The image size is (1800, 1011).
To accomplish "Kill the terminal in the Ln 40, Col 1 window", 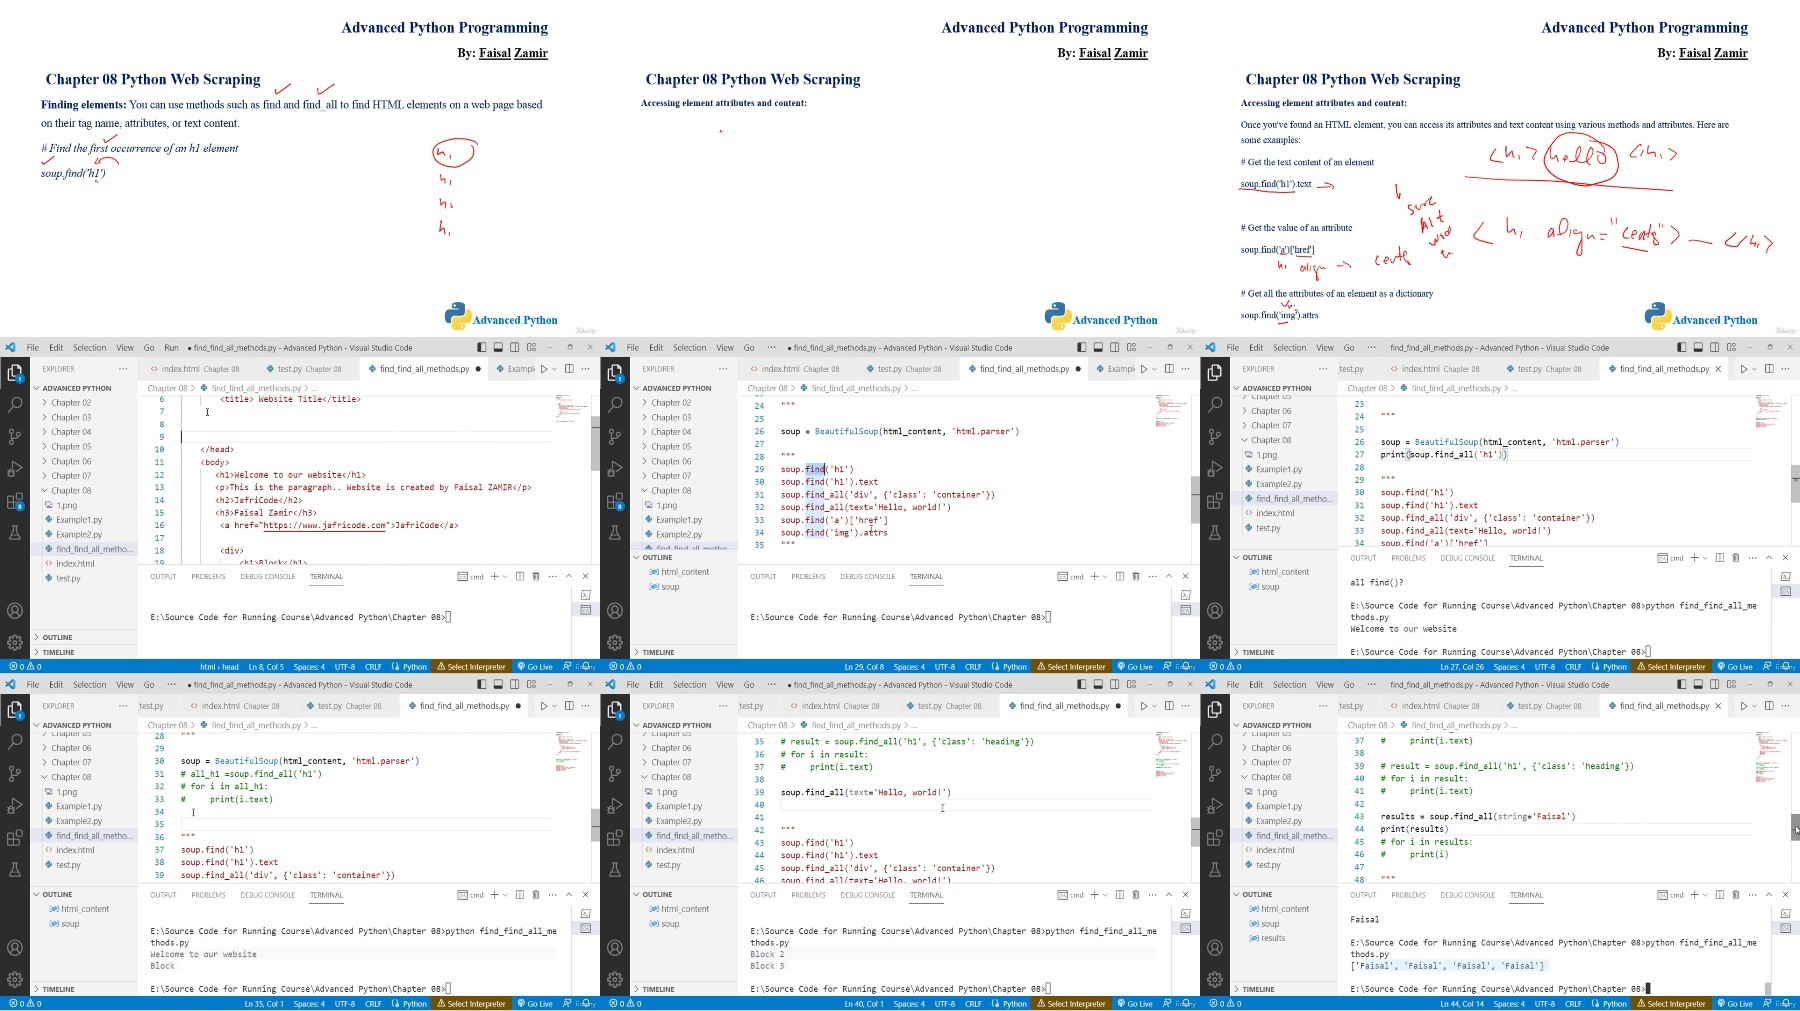I will [x=1135, y=894].
